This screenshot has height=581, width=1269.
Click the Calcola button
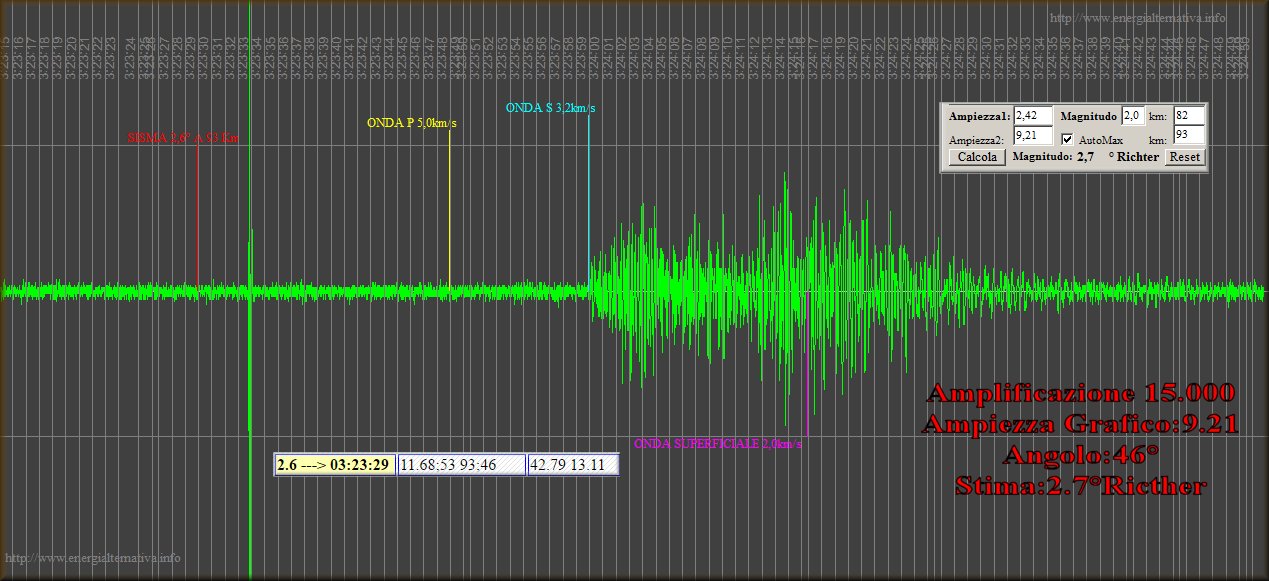click(x=977, y=157)
